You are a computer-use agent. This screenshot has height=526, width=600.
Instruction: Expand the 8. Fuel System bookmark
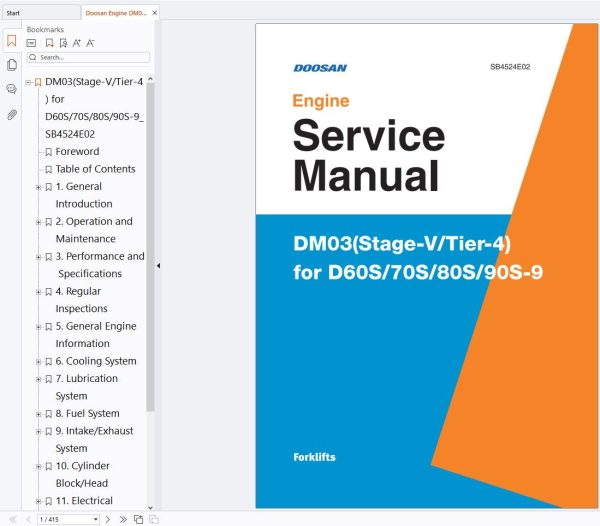click(39, 414)
